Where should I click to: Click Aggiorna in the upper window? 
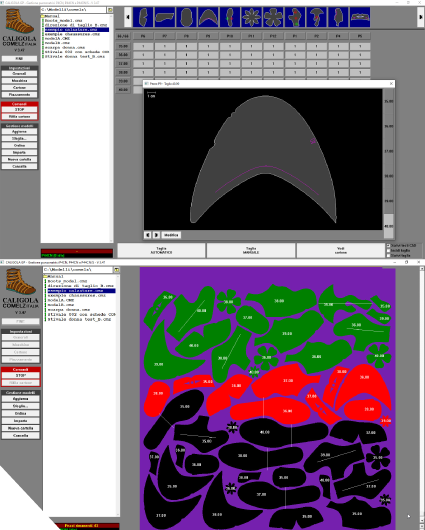click(19, 131)
